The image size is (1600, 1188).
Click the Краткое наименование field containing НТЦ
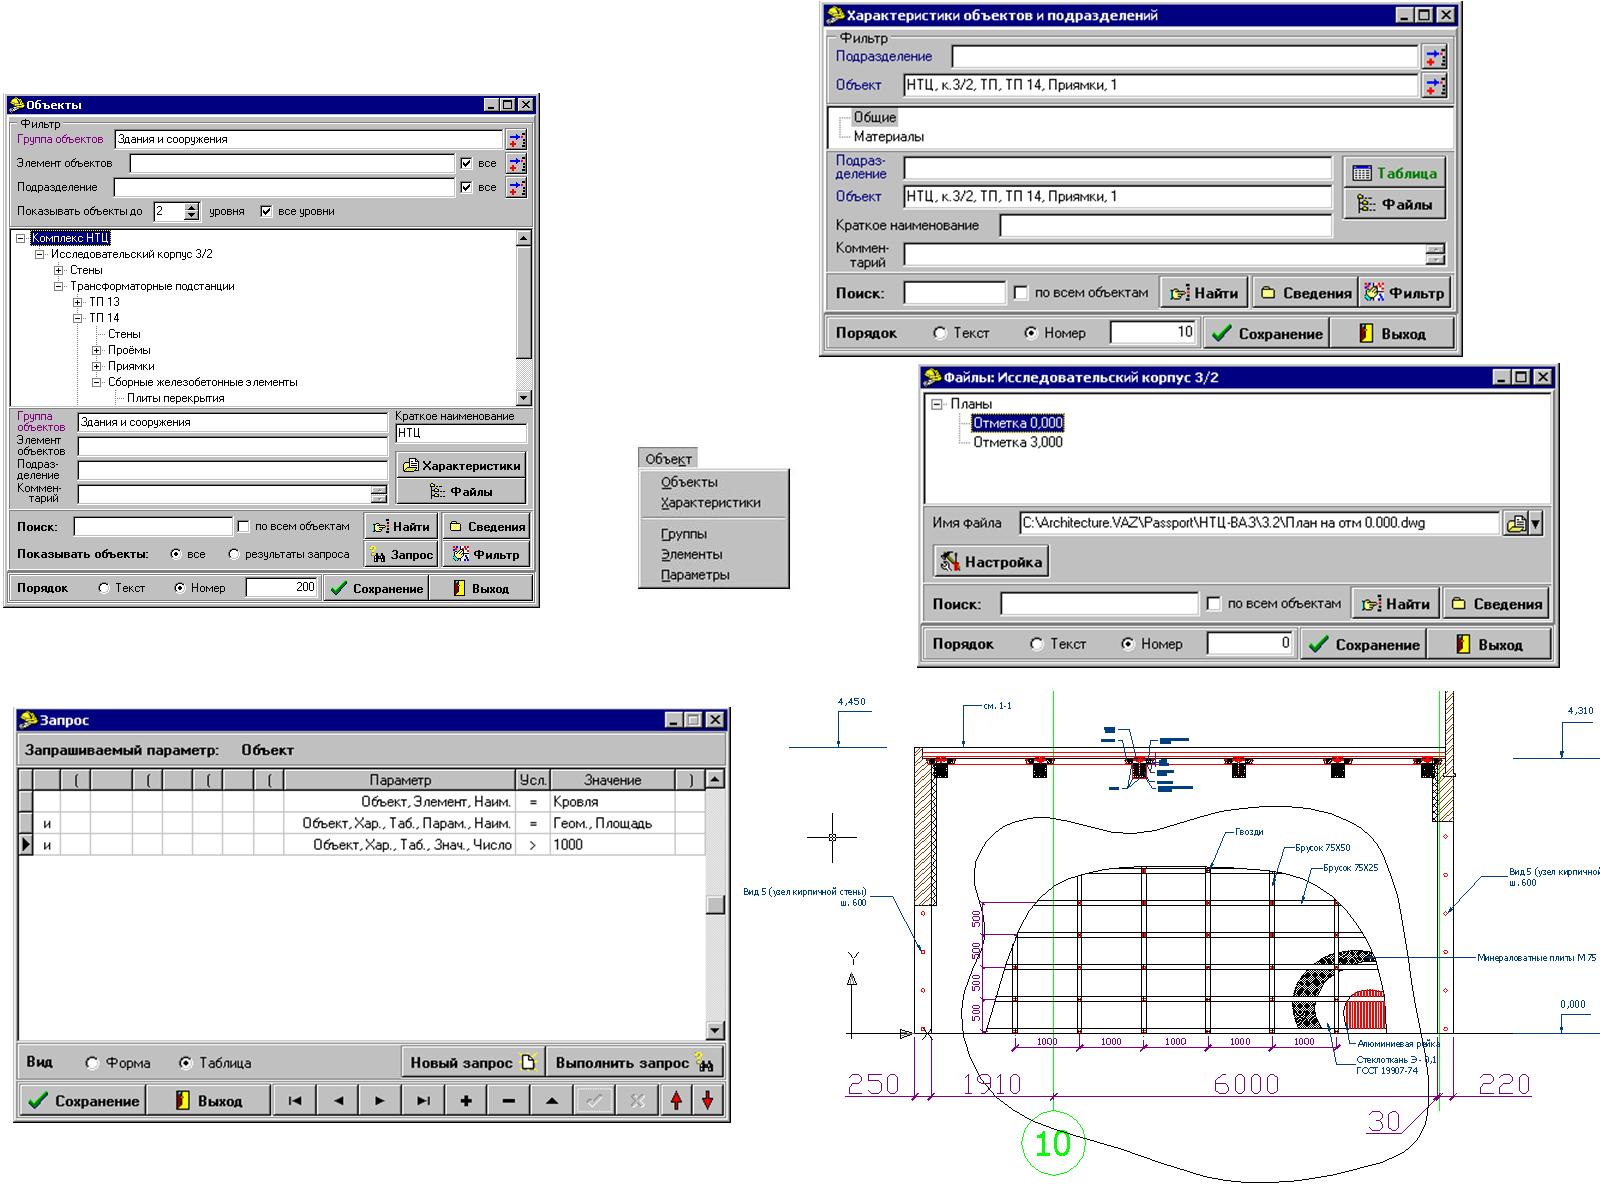pos(460,433)
